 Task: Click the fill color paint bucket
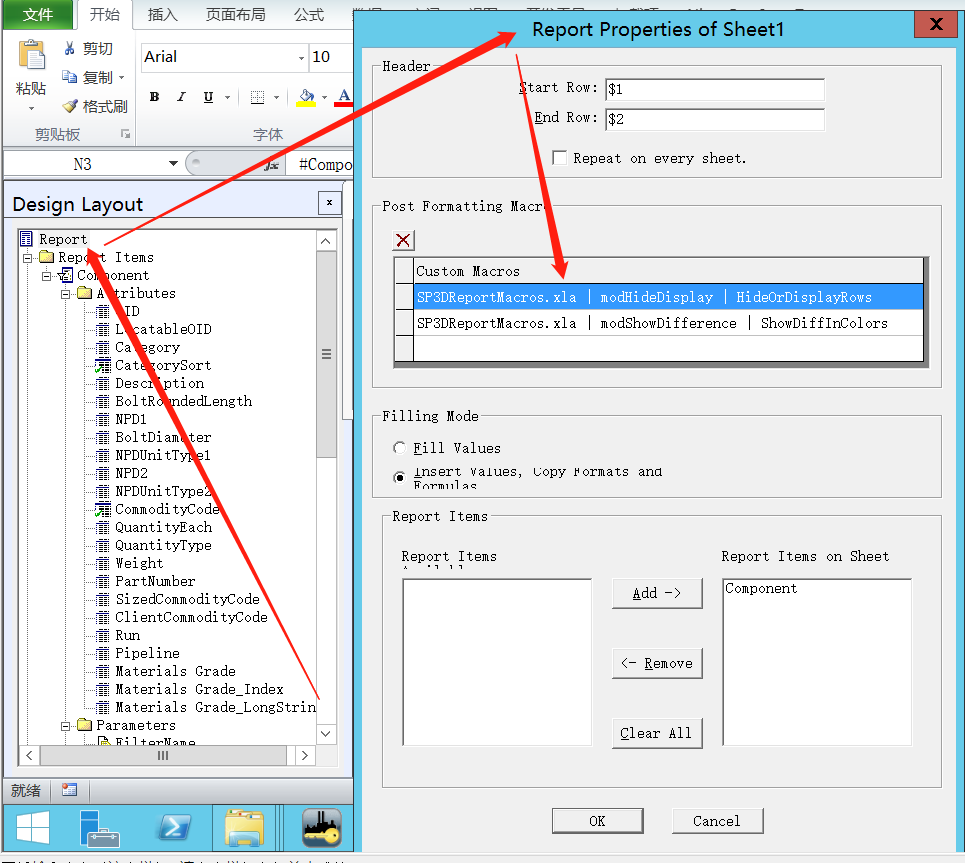306,97
